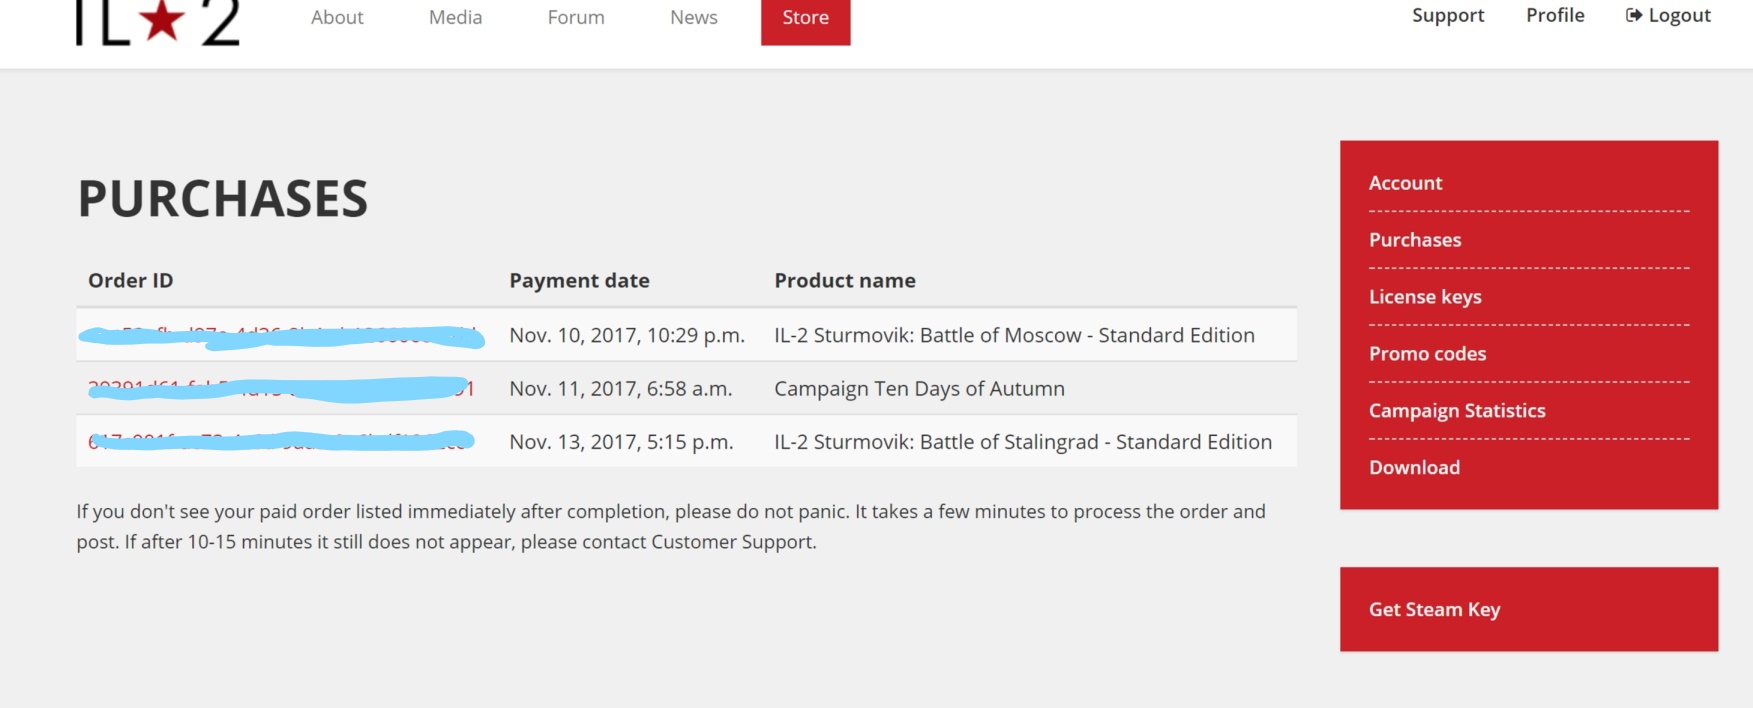Open the Battle of Stalingrad order ID

click(280, 441)
